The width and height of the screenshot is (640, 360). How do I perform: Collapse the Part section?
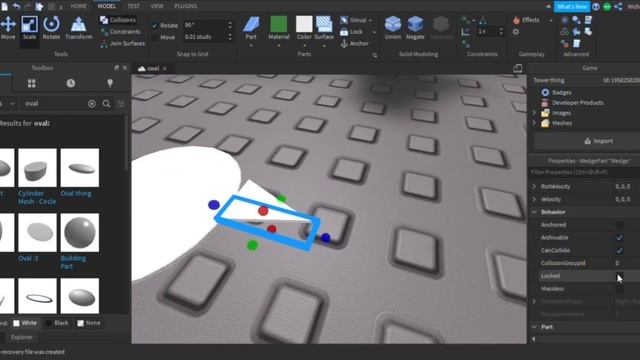(x=534, y=327)
